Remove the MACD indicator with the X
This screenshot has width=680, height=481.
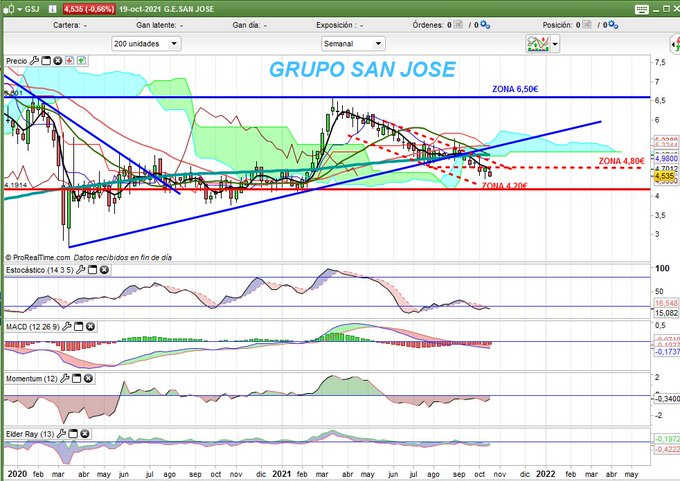90,326
